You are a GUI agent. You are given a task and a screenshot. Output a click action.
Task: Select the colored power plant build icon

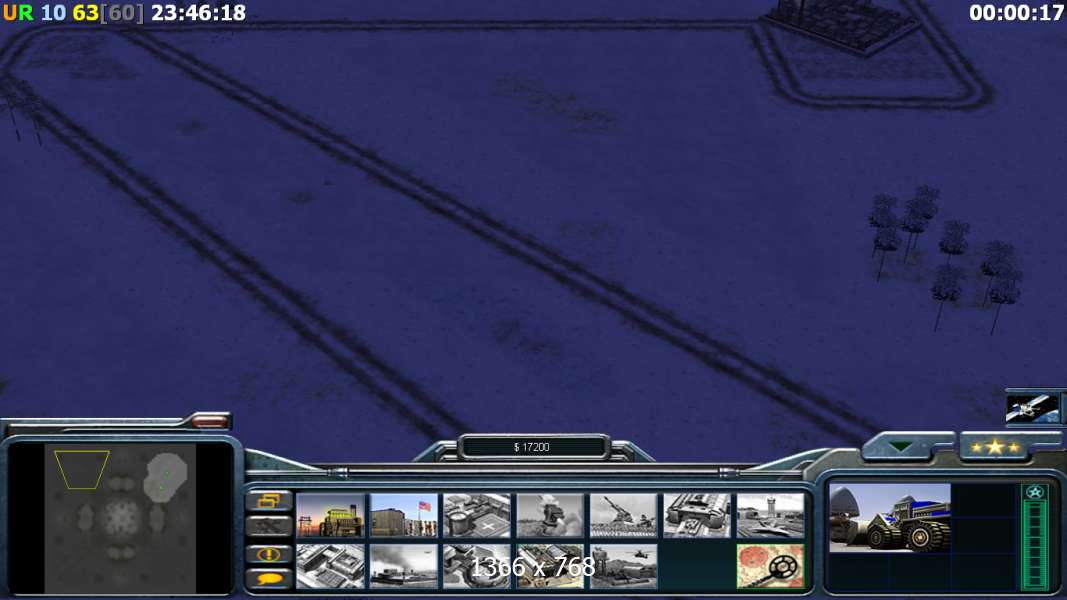(x=330, y=515)
